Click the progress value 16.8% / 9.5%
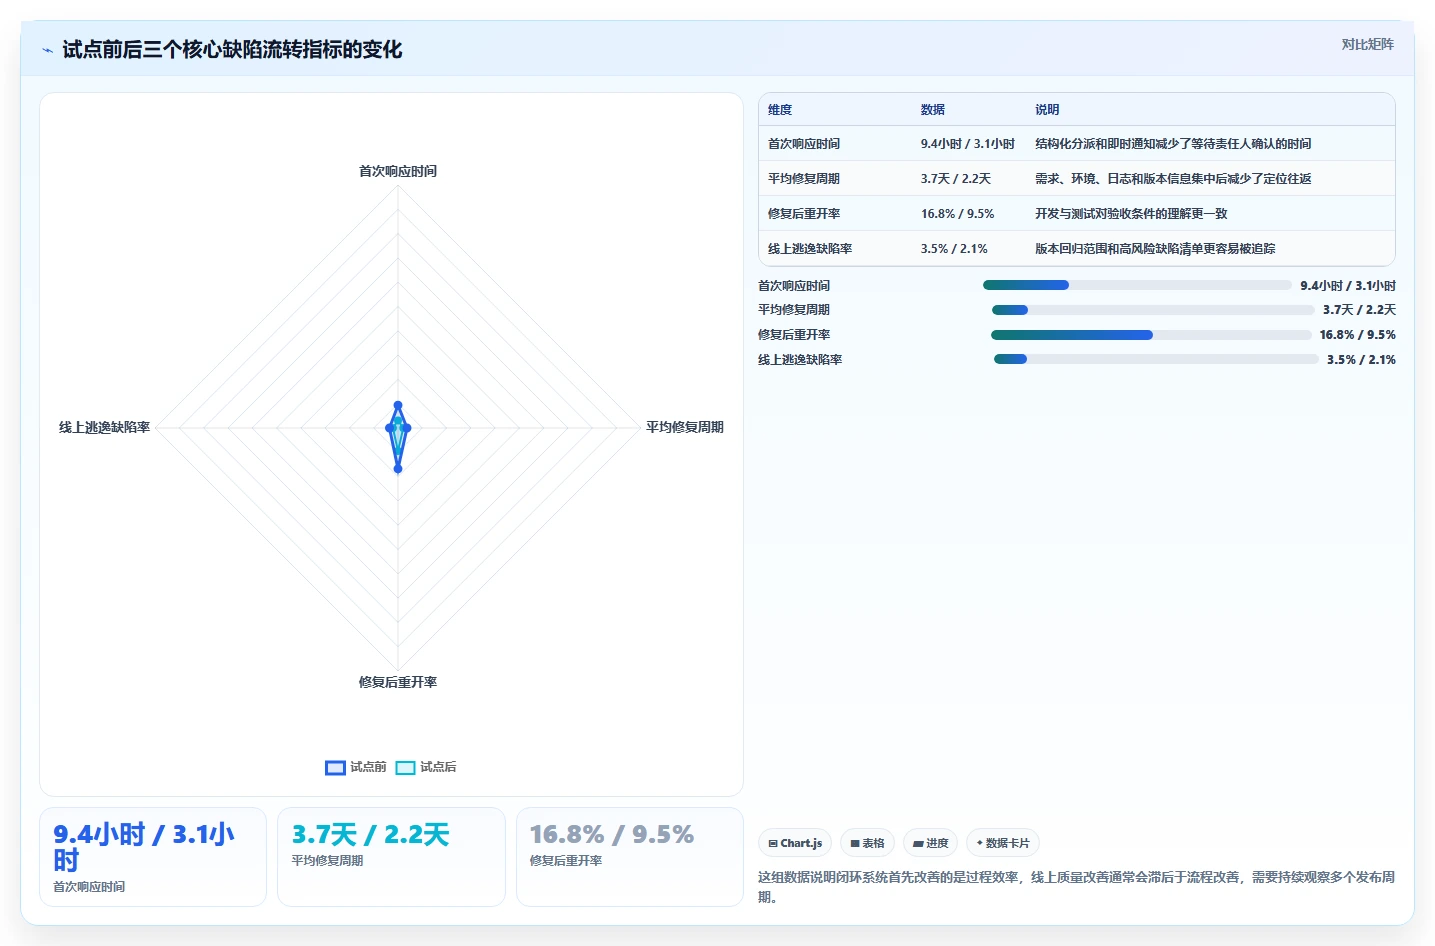Viewport: 1435px width, 946px height. pos(1357,335)
